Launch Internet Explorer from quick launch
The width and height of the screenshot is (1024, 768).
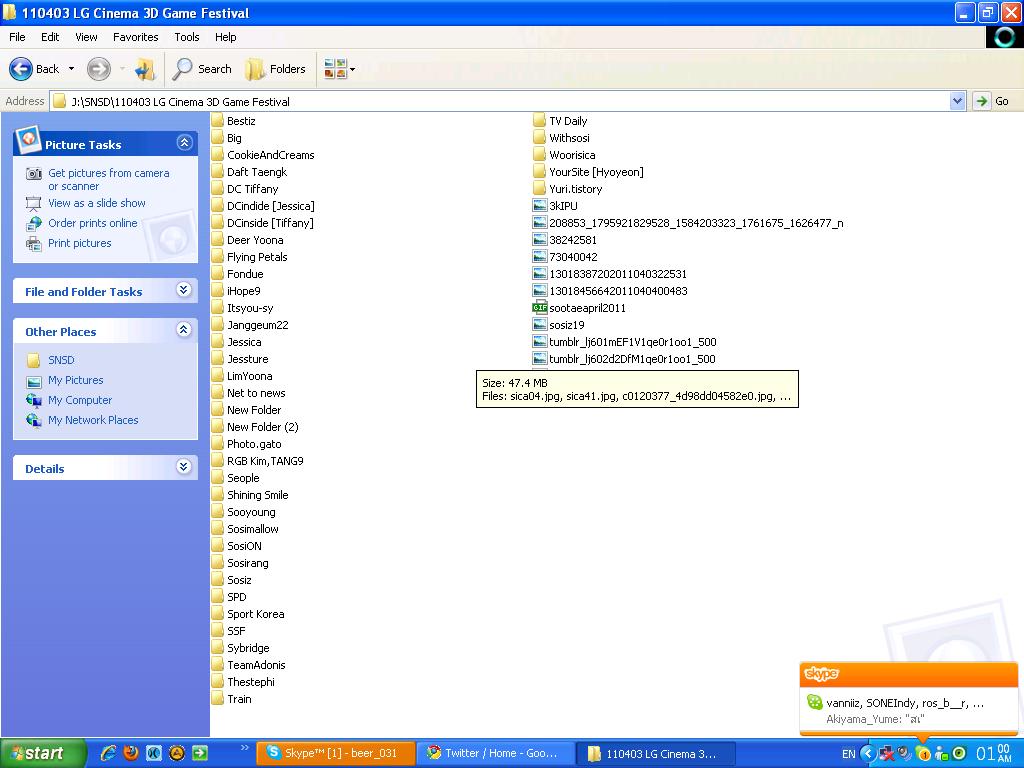click(108, 753)
